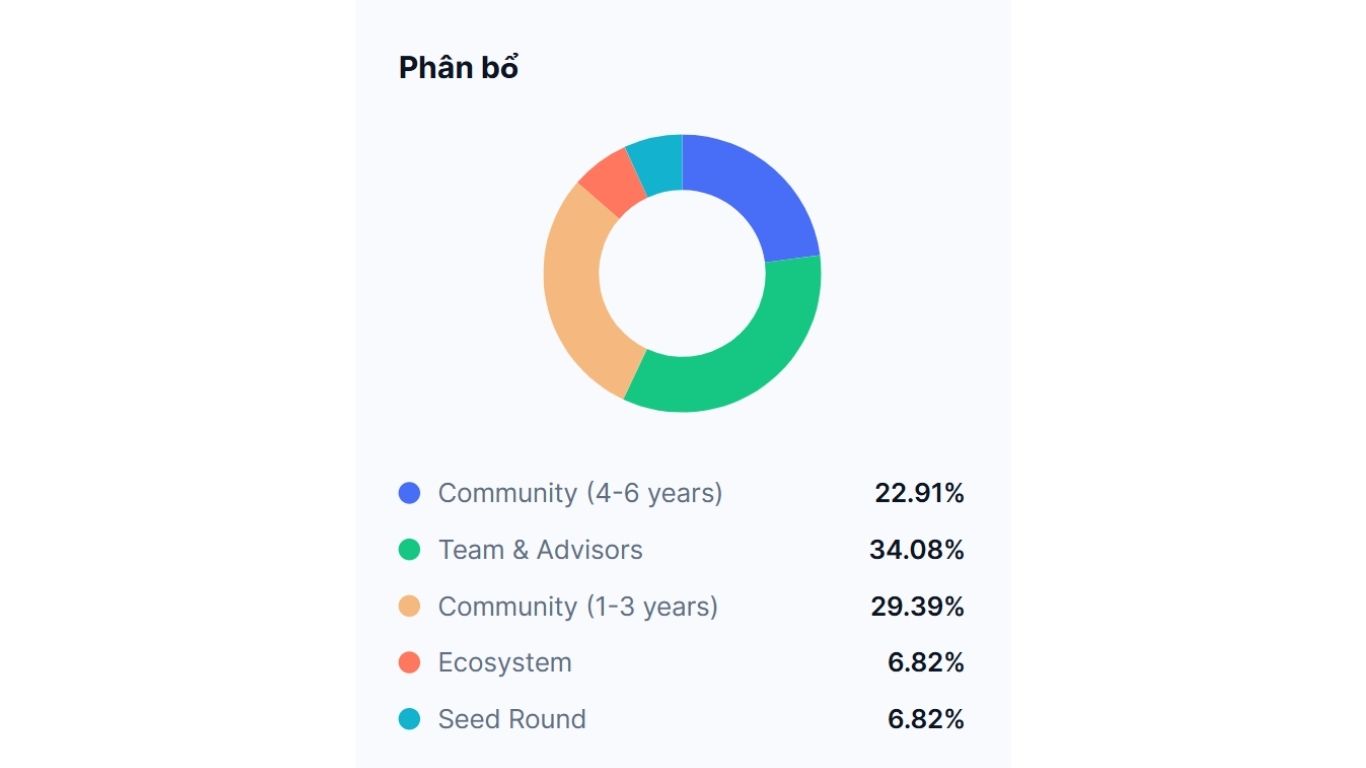The image size is (1366, 768).
Task: Click the blue Community (4-6 years) legend dot
Action: 409,493
